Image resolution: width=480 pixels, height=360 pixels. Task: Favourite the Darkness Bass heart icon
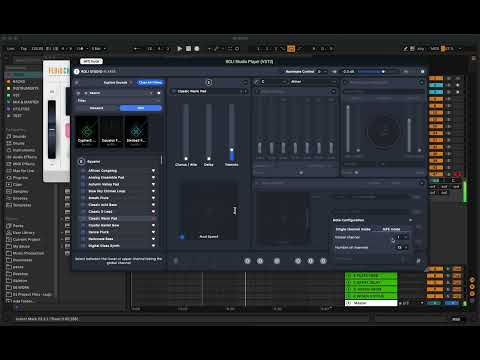coord(153,239)
